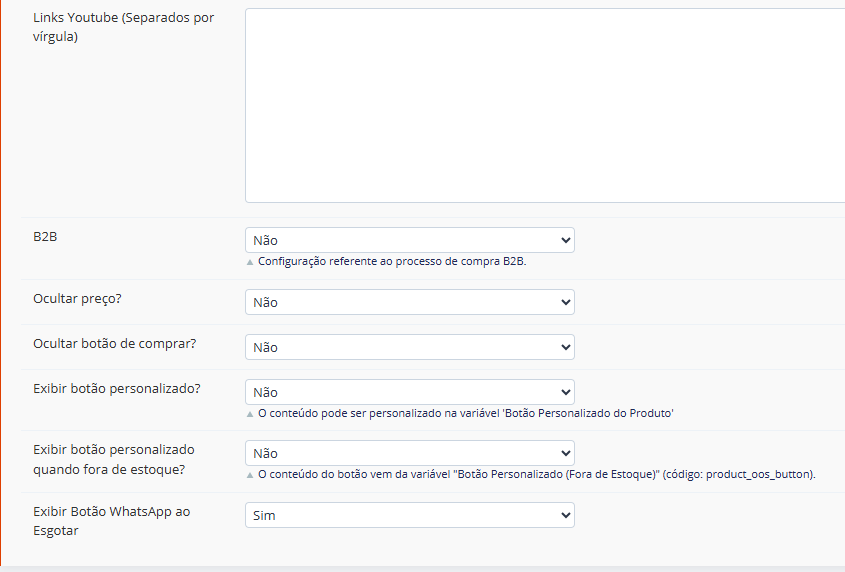Click hint mentioning code product_oos_button

pyautogui.click(x=537, y=474)
